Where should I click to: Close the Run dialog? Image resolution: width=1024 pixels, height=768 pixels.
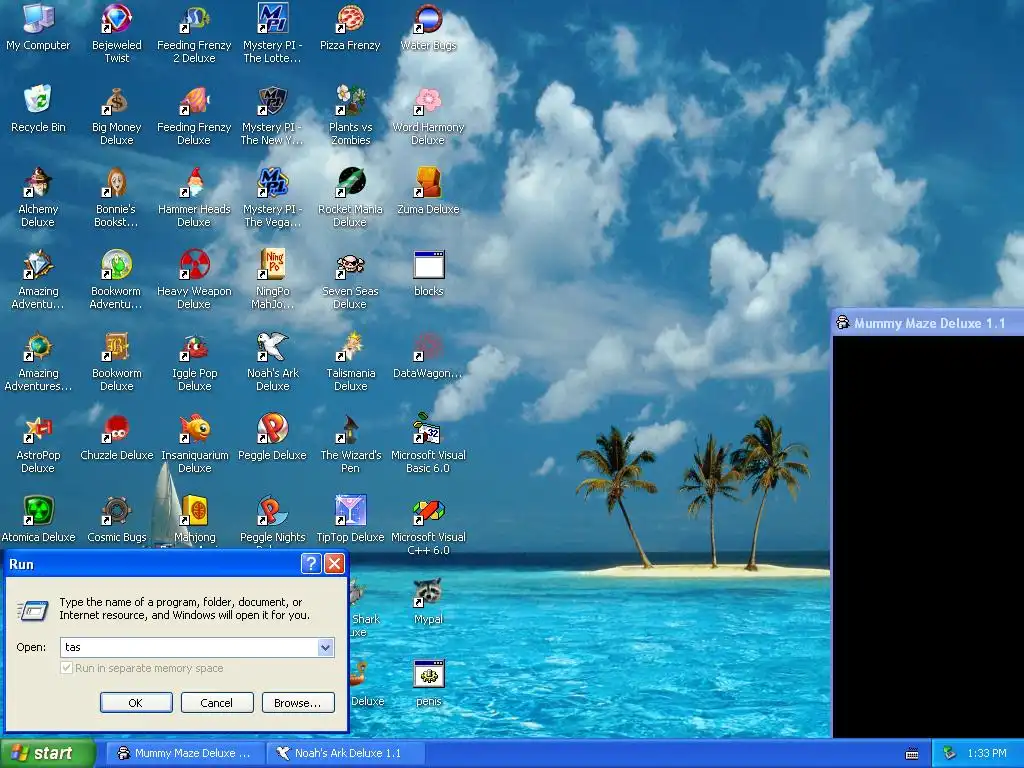click(334, 564)
